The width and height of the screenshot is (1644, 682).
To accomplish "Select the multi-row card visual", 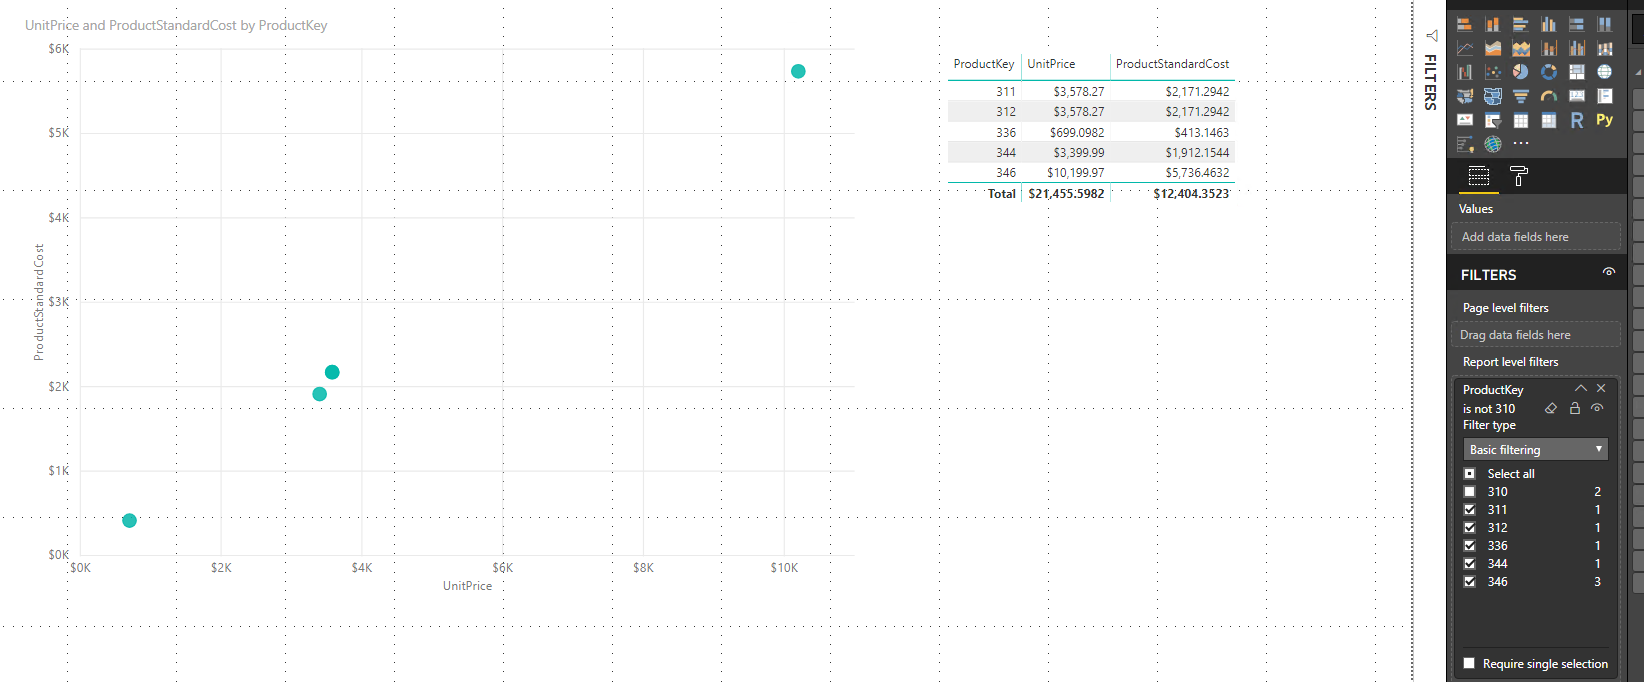I will coord(1605,96).
